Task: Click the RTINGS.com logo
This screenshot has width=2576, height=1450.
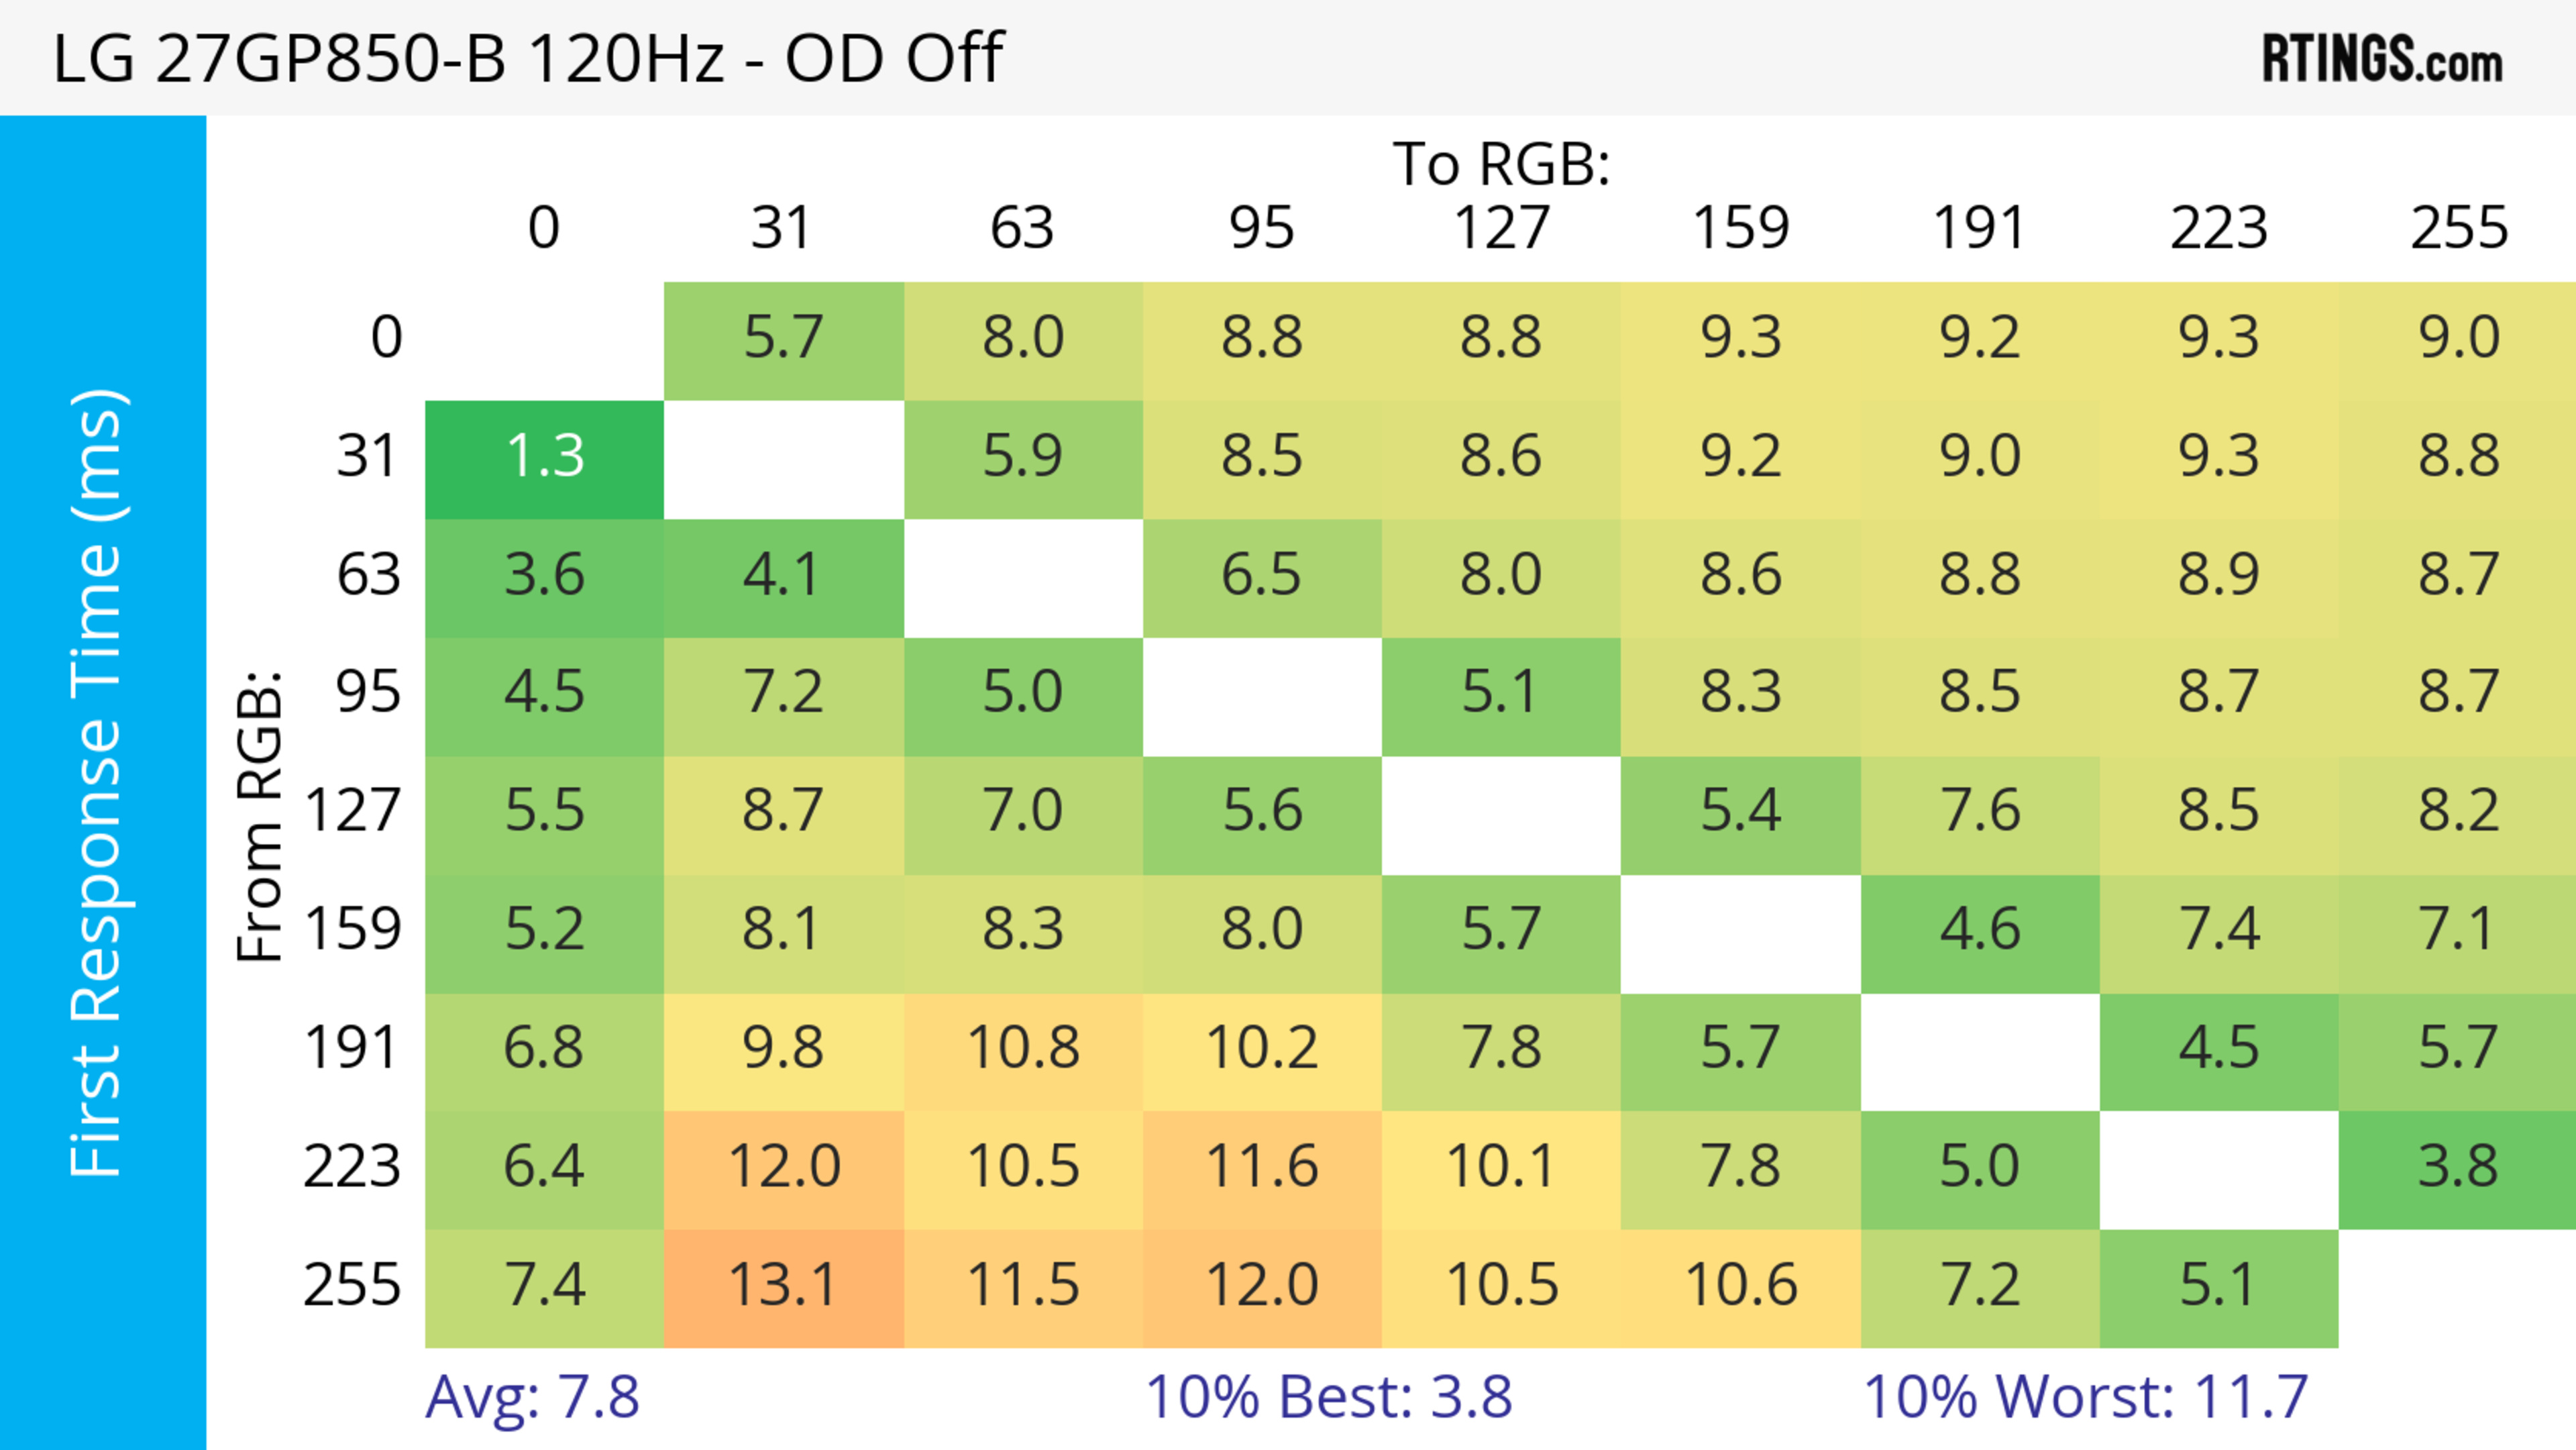Action: coord(2382,58)
